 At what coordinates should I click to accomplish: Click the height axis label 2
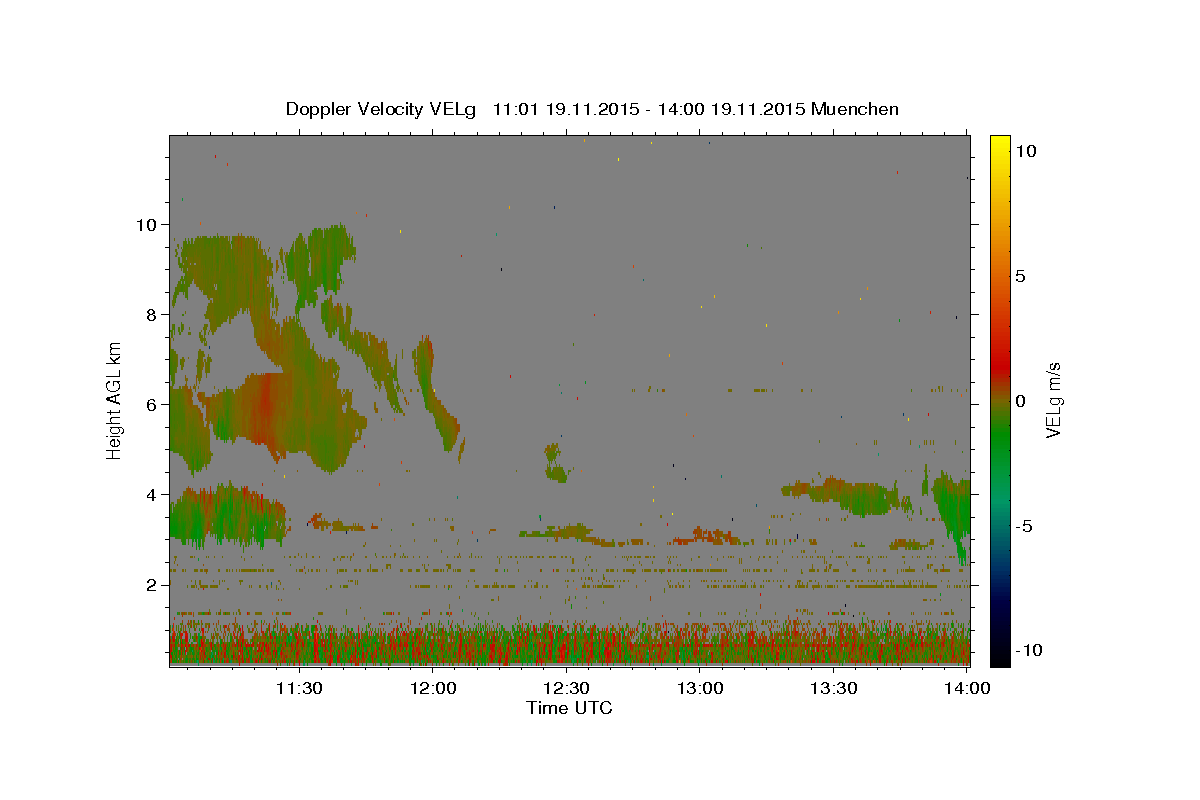[152, 584]
